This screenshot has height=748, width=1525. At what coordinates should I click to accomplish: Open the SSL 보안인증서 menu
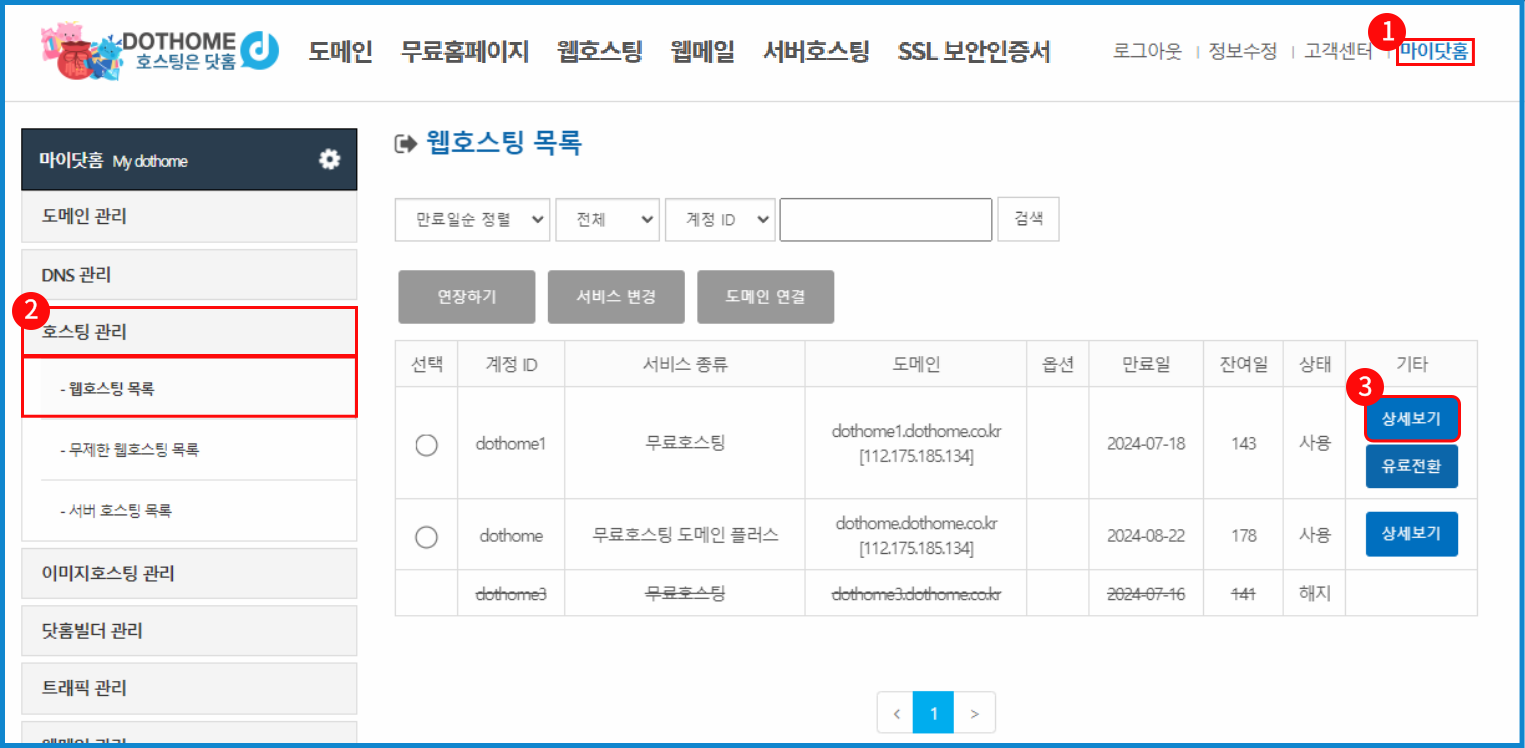(974, 51)
